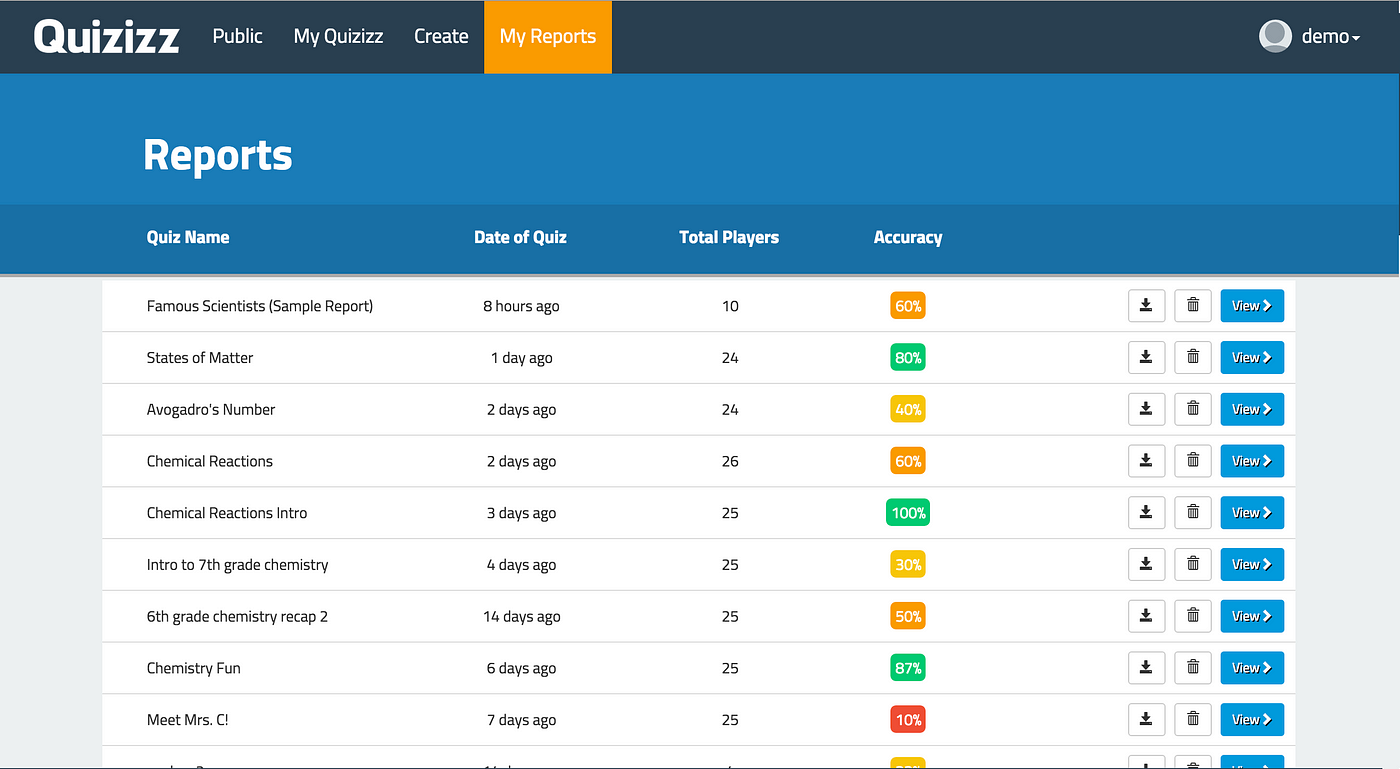
Task: Click the Quizizz logo
Action: click(x=106, y=37)
